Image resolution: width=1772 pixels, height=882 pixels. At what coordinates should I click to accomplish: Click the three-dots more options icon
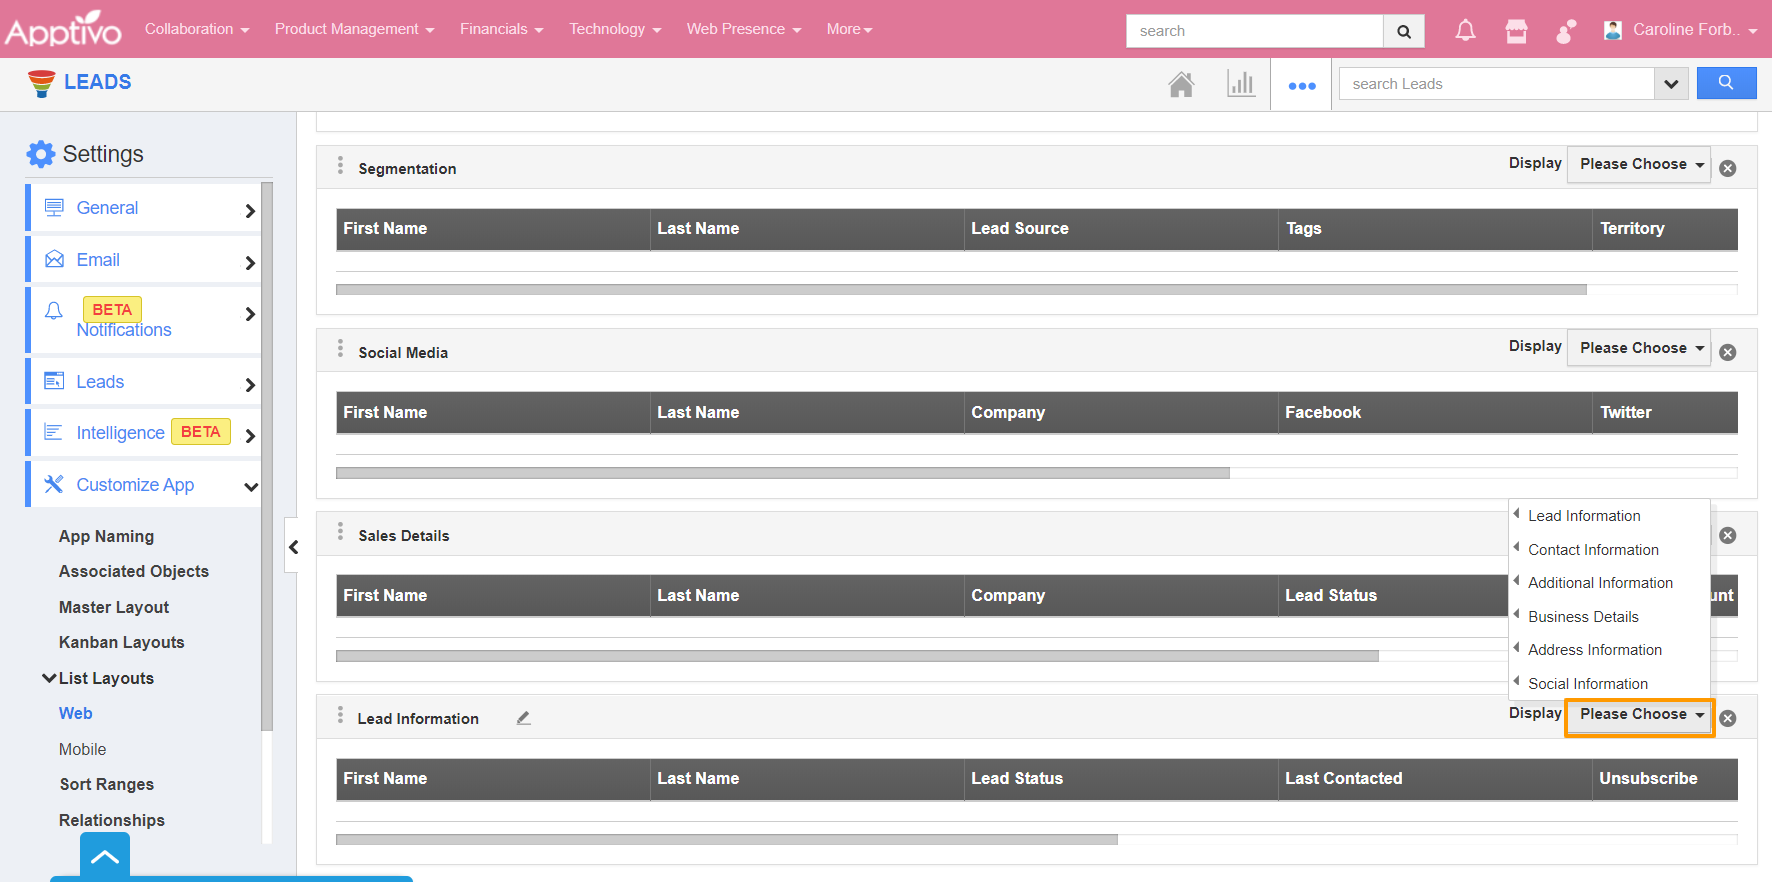point(1301,86)
